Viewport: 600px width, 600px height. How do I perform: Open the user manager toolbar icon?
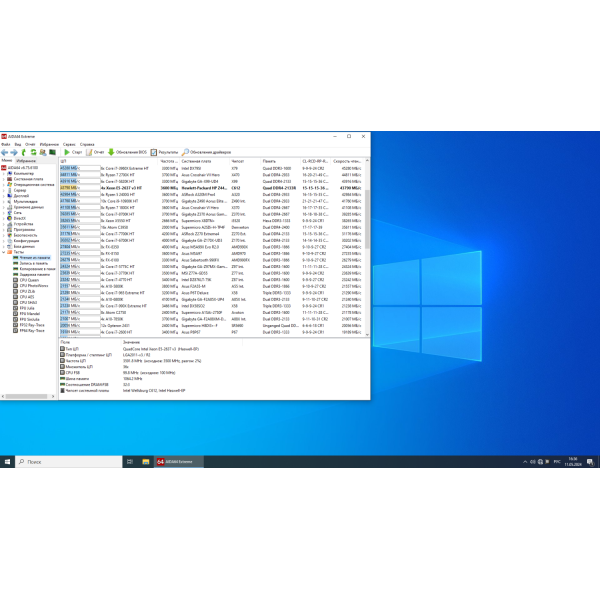43,152
